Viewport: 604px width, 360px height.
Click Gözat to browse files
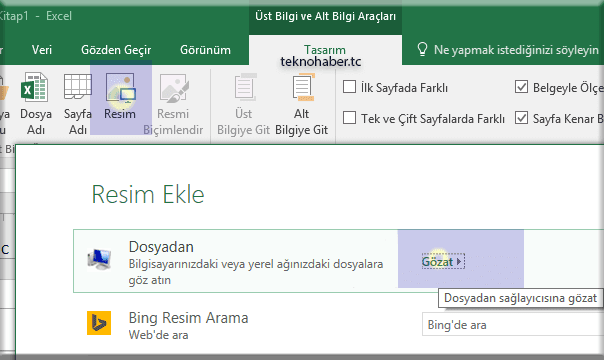pyautogui.click(x=443, y=261)
